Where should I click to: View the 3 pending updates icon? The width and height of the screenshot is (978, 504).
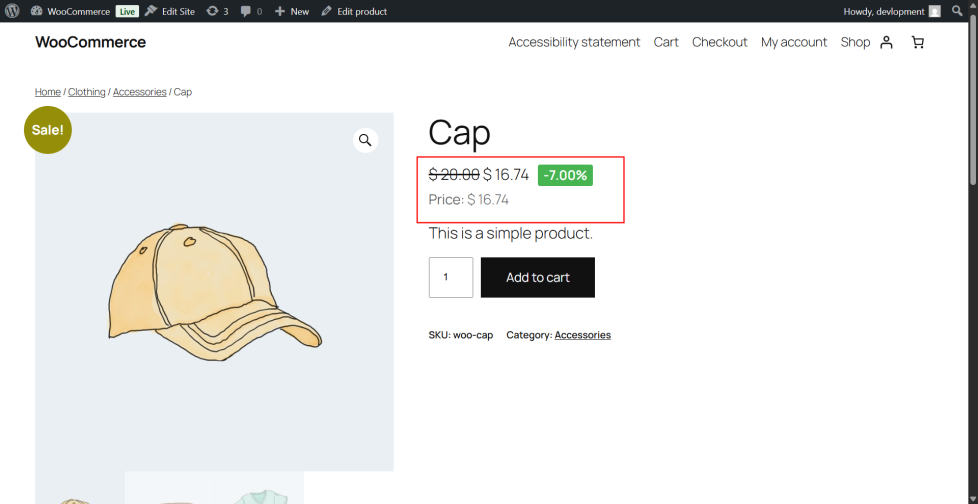217,11
